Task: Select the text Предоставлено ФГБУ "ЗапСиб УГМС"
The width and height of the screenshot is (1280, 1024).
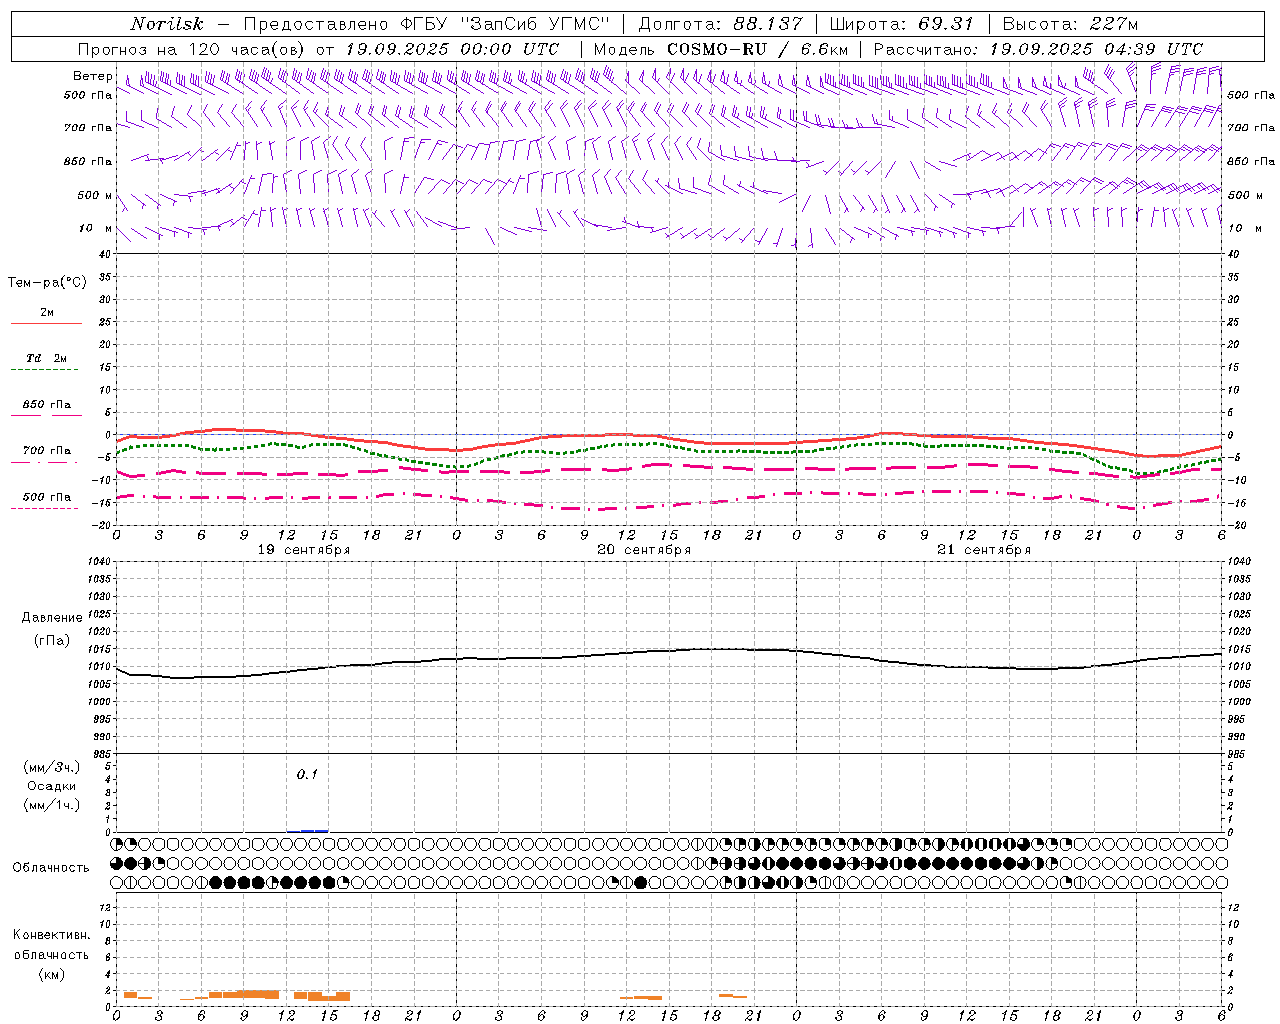Action: tap(427, 24)
